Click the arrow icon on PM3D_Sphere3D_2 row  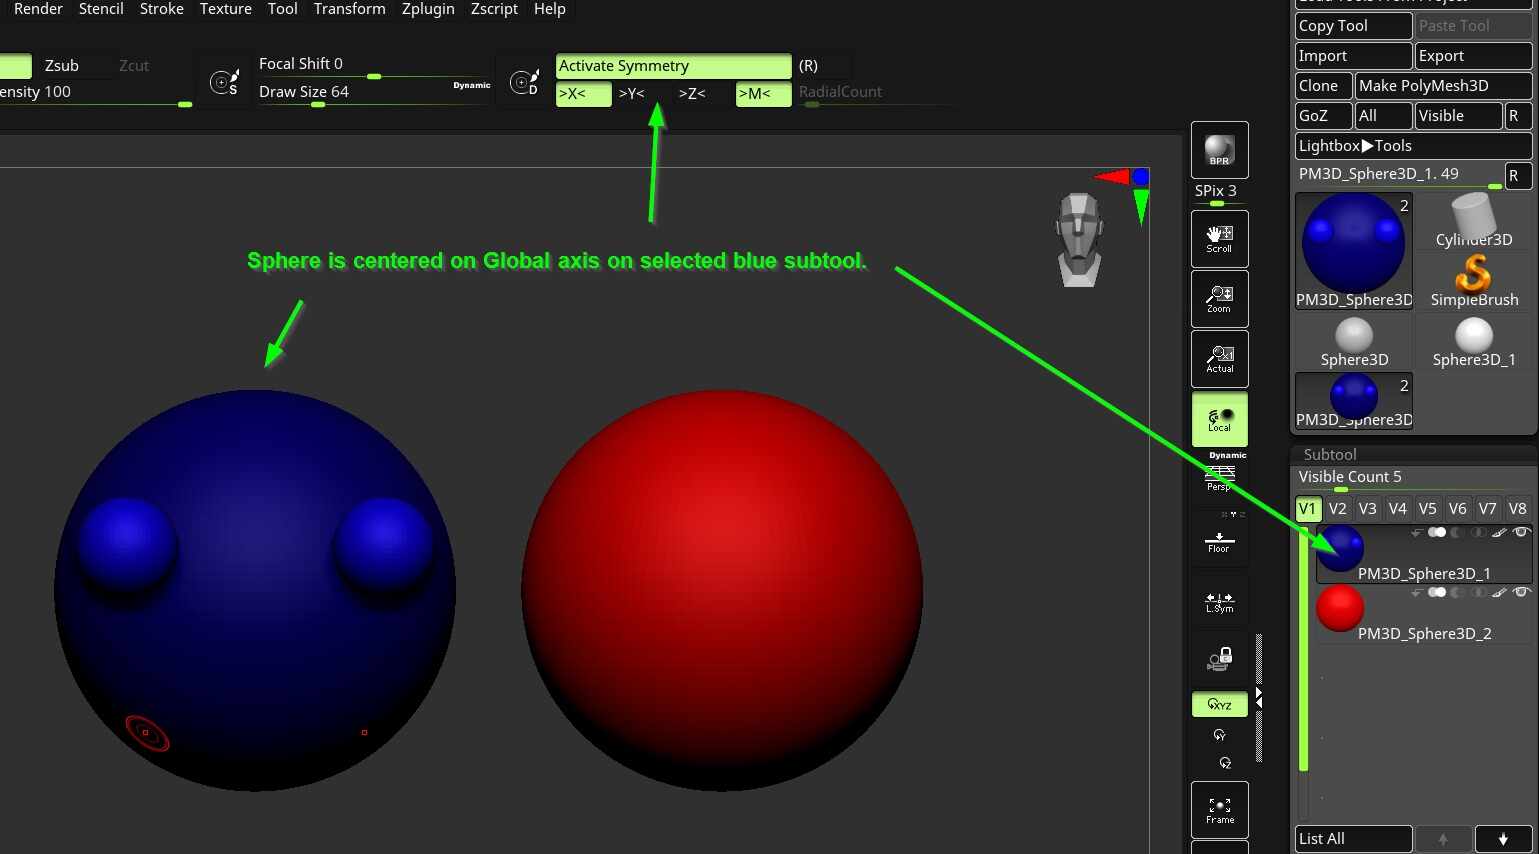(x=1417, y=592)
